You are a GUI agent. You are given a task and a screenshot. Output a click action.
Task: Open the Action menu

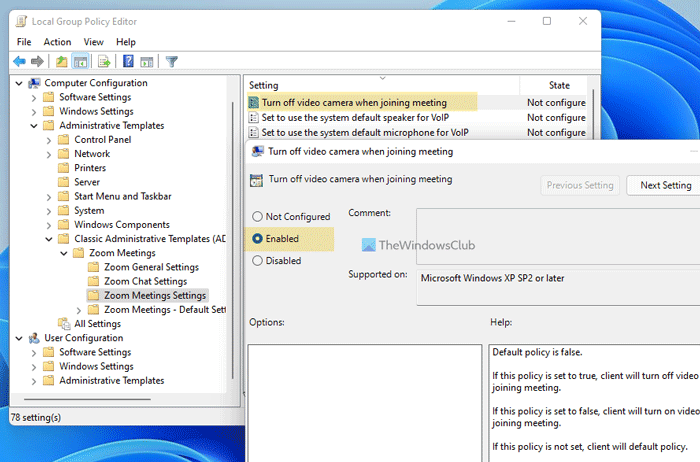pos(57,42)
